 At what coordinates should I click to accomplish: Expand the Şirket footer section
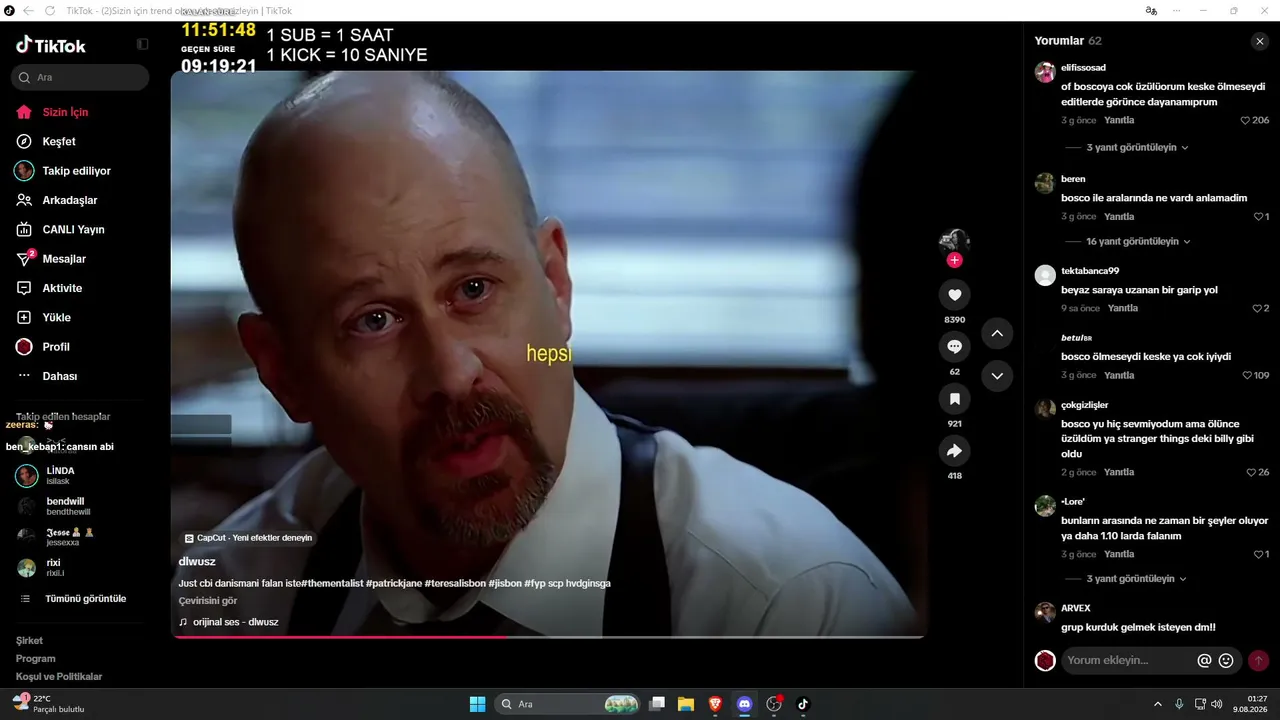point(29,640)
